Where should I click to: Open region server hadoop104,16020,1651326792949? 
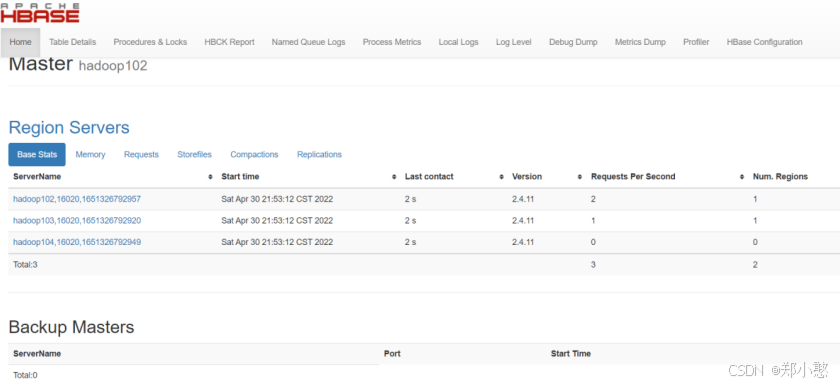point(77,242)
